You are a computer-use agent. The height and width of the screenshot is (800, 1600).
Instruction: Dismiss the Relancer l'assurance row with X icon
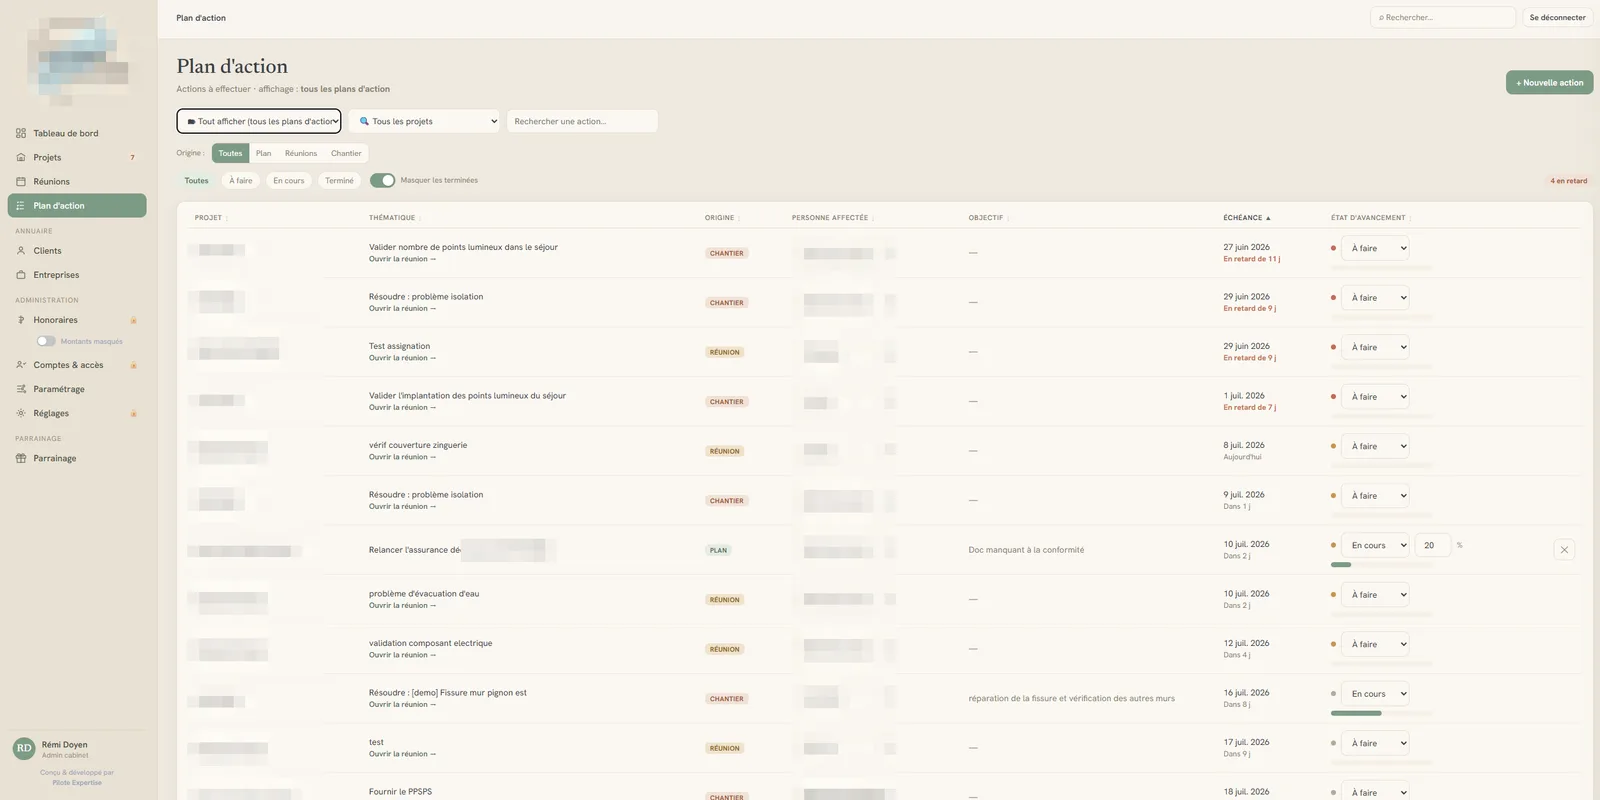point(1564,550)
